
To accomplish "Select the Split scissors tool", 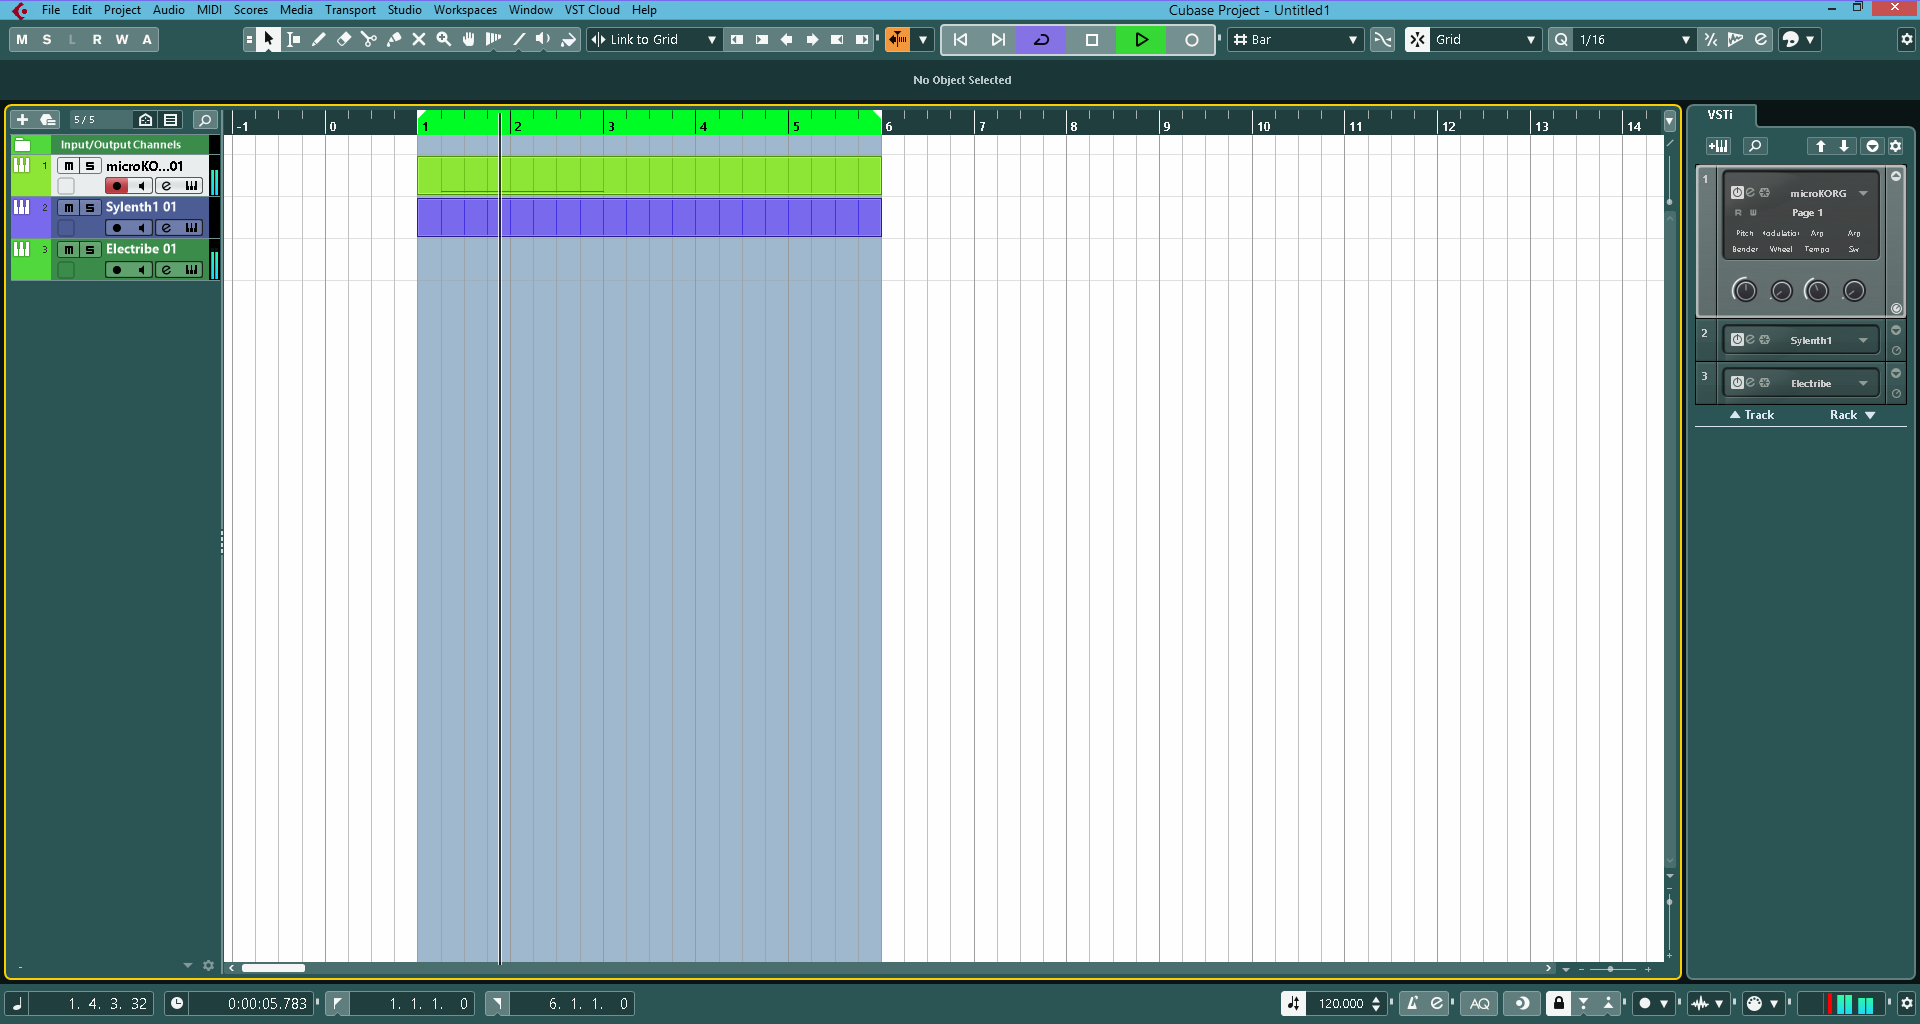I will coord(369,39).
